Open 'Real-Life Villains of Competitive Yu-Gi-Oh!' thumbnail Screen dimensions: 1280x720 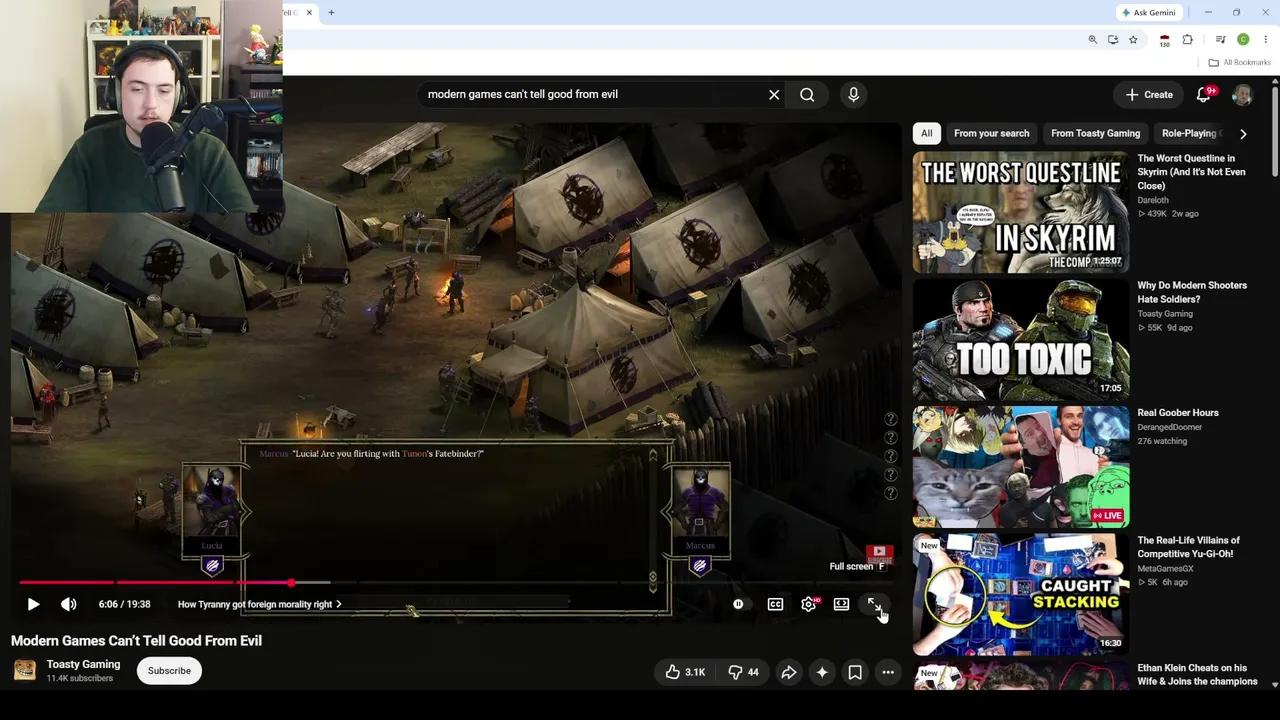[x=1021, y=594]
